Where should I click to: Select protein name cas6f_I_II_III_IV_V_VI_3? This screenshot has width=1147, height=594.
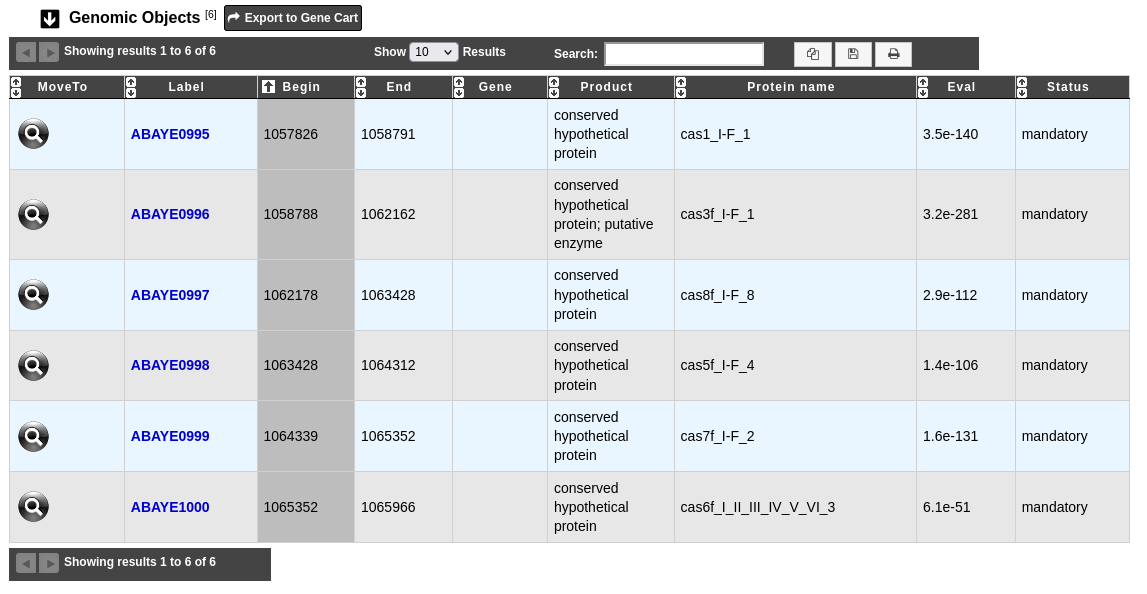[758, 507]
